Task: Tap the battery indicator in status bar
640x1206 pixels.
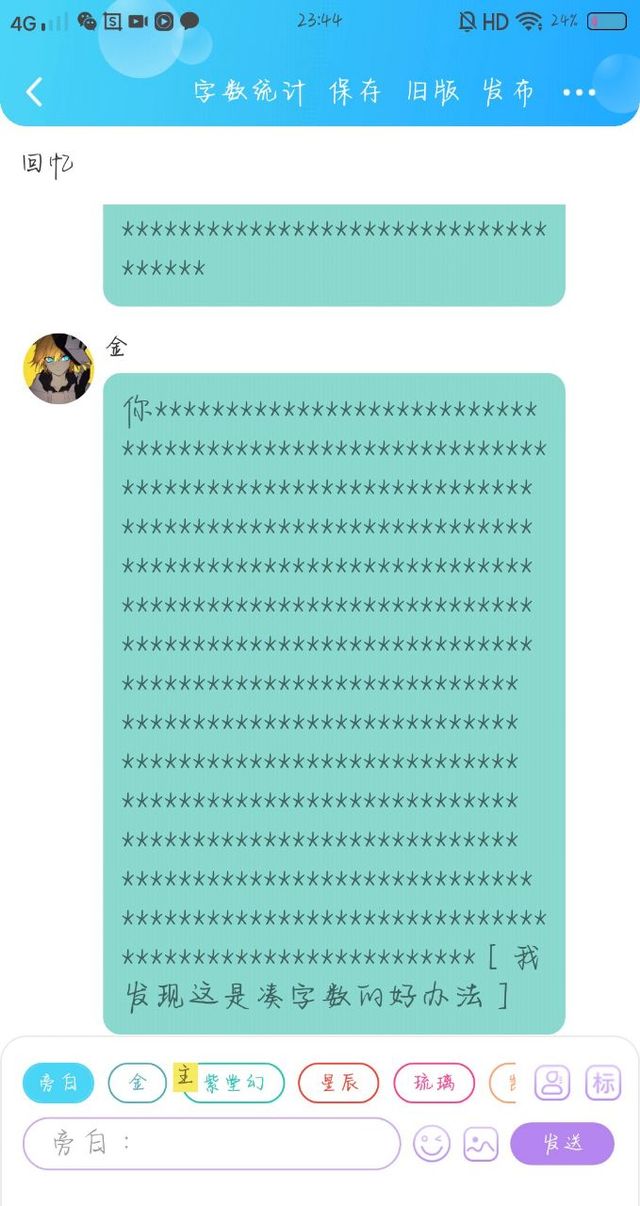Action: click(x=606, y=21)
